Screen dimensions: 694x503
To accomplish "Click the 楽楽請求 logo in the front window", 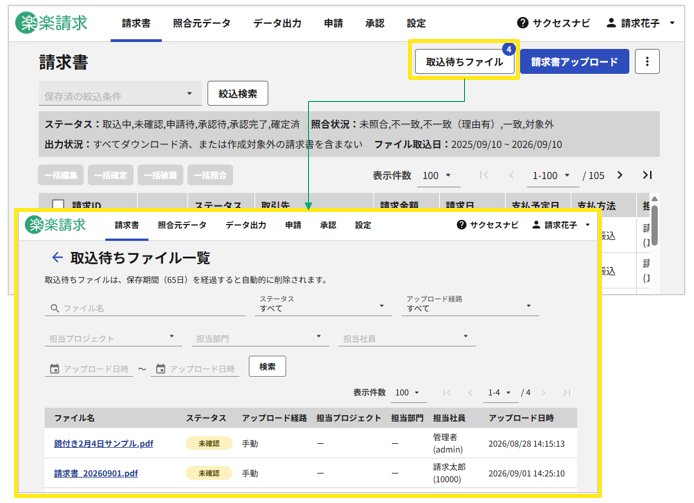I will (x=55, y=224).
